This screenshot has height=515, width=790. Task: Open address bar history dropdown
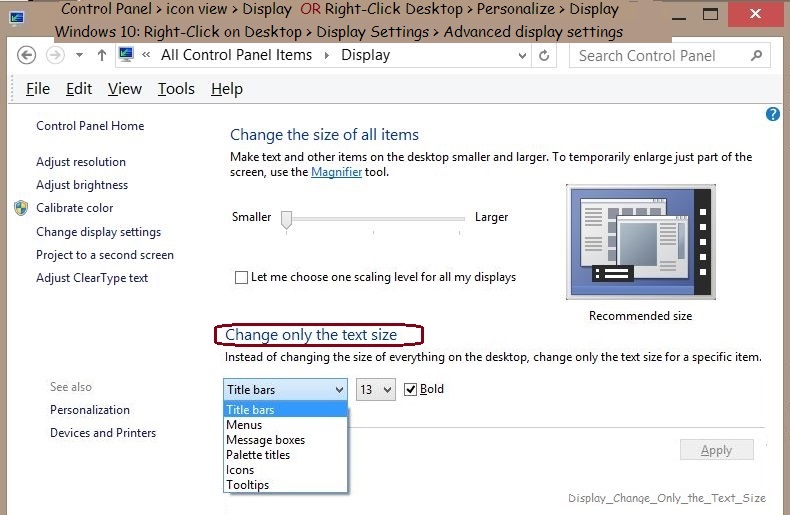[522, 55]
